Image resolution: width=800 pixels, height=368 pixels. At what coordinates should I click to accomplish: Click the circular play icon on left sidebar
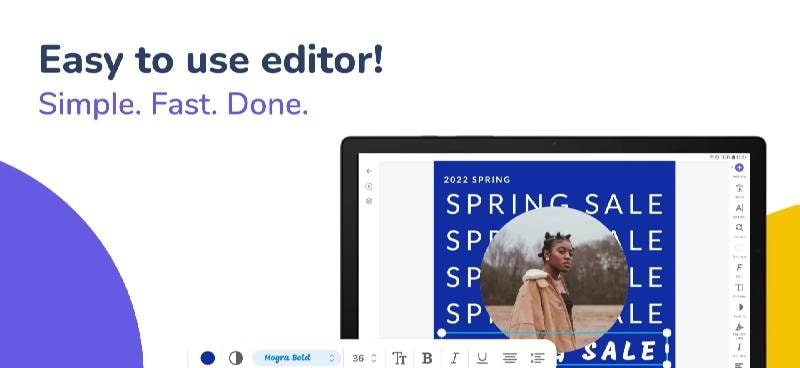click(369, 186)
